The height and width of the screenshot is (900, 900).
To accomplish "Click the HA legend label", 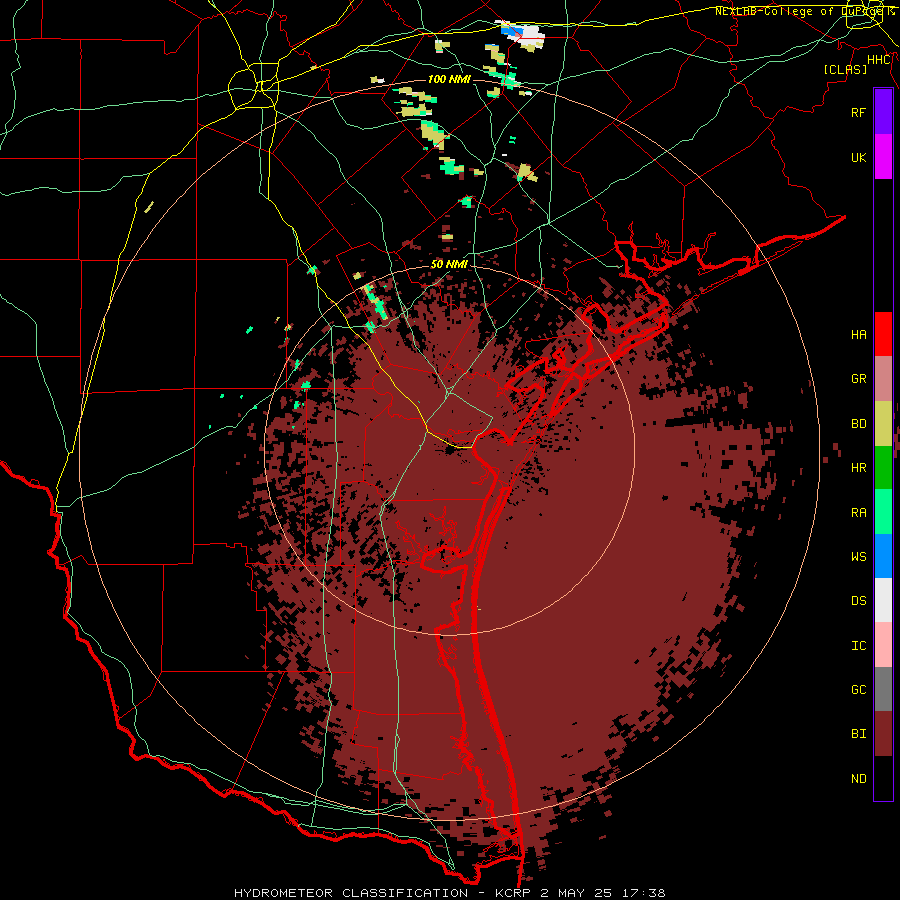I will pos(858,334).
